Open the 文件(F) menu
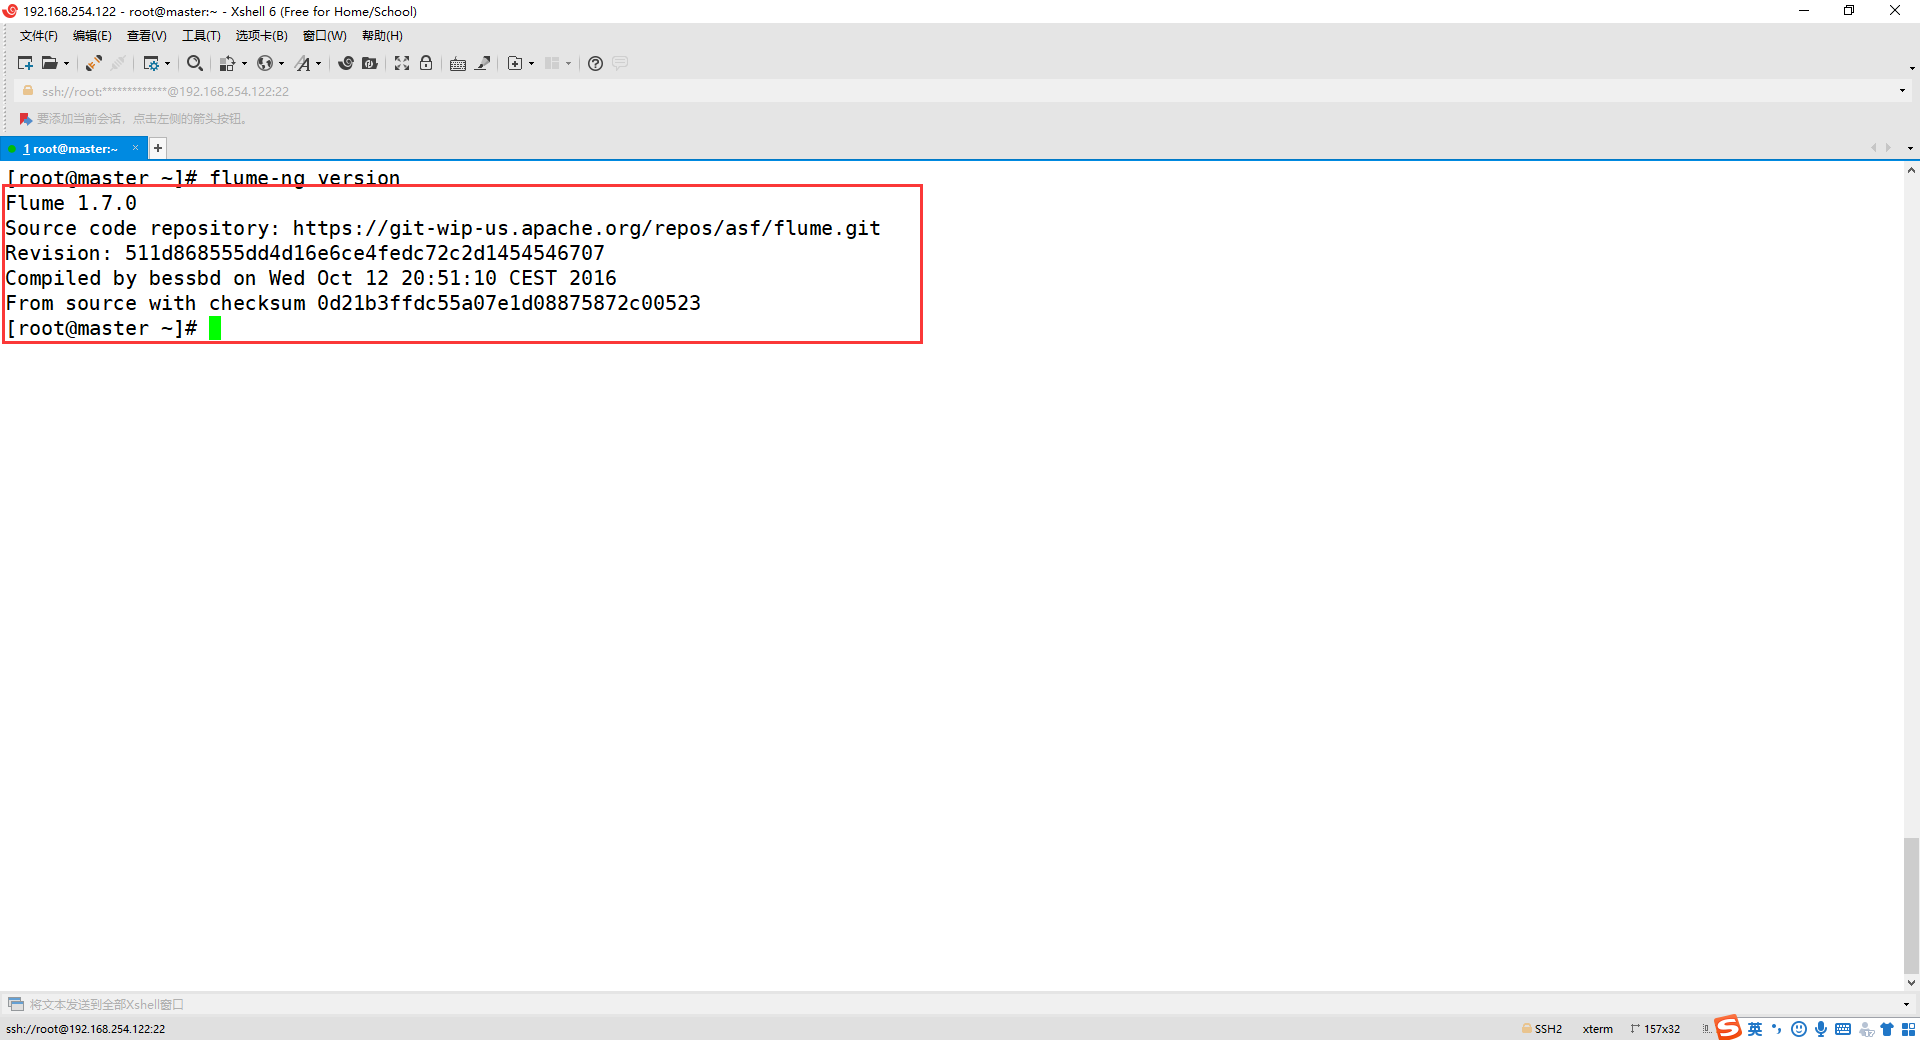This screenshot has height=1040, width=1920. pos(38,35)
